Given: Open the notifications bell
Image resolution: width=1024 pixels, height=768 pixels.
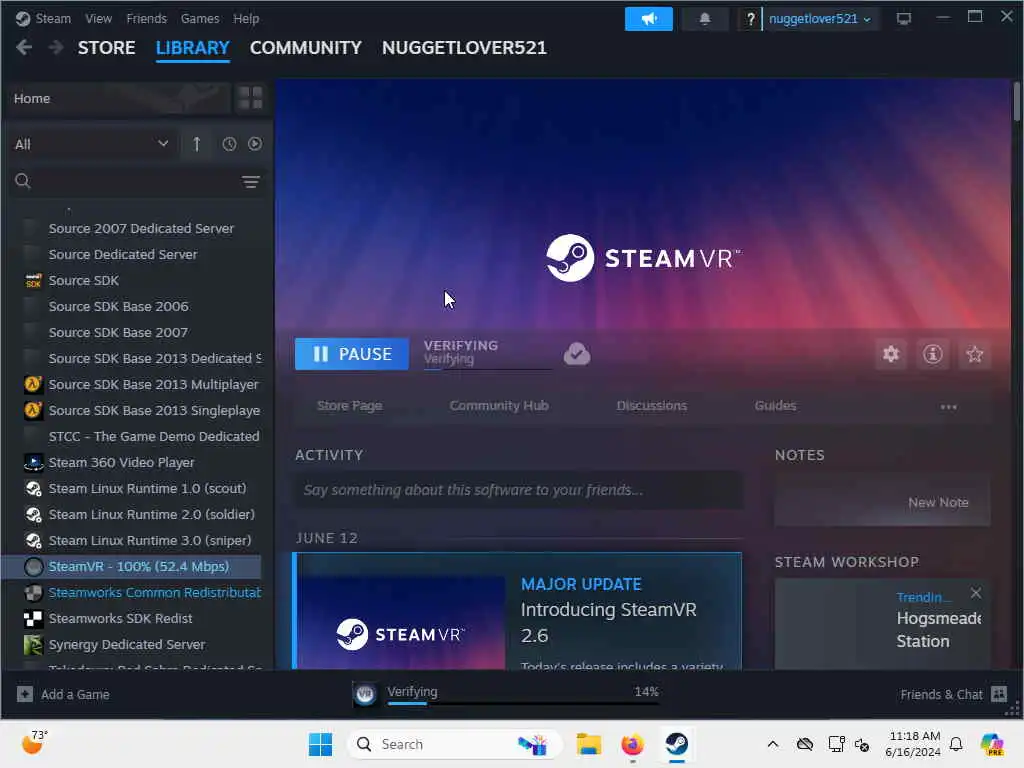Looking at the screenshot, I should (x=705, y=19).
